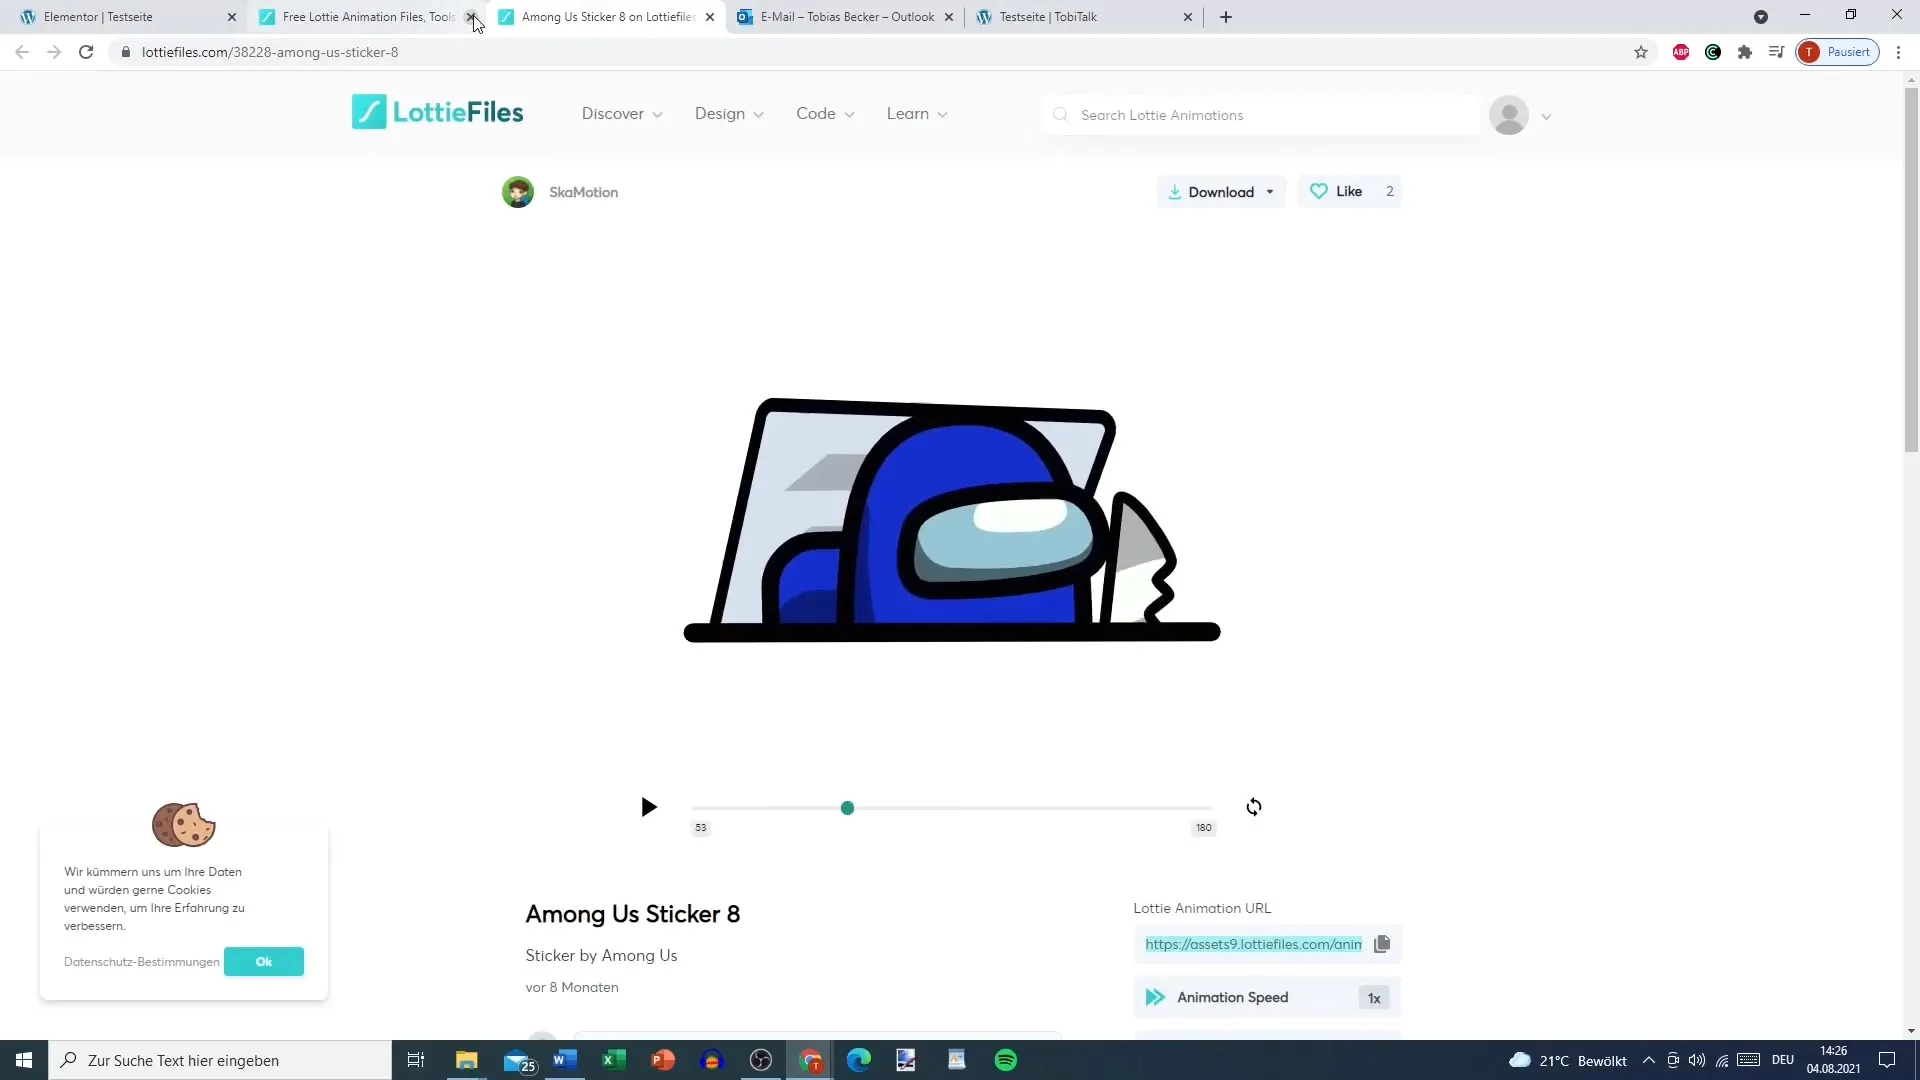Image resolution: width=1920 pixels, height=1080 pixels.
Task: Like the Among Us Sticker animation
Action: (1349, 192)
